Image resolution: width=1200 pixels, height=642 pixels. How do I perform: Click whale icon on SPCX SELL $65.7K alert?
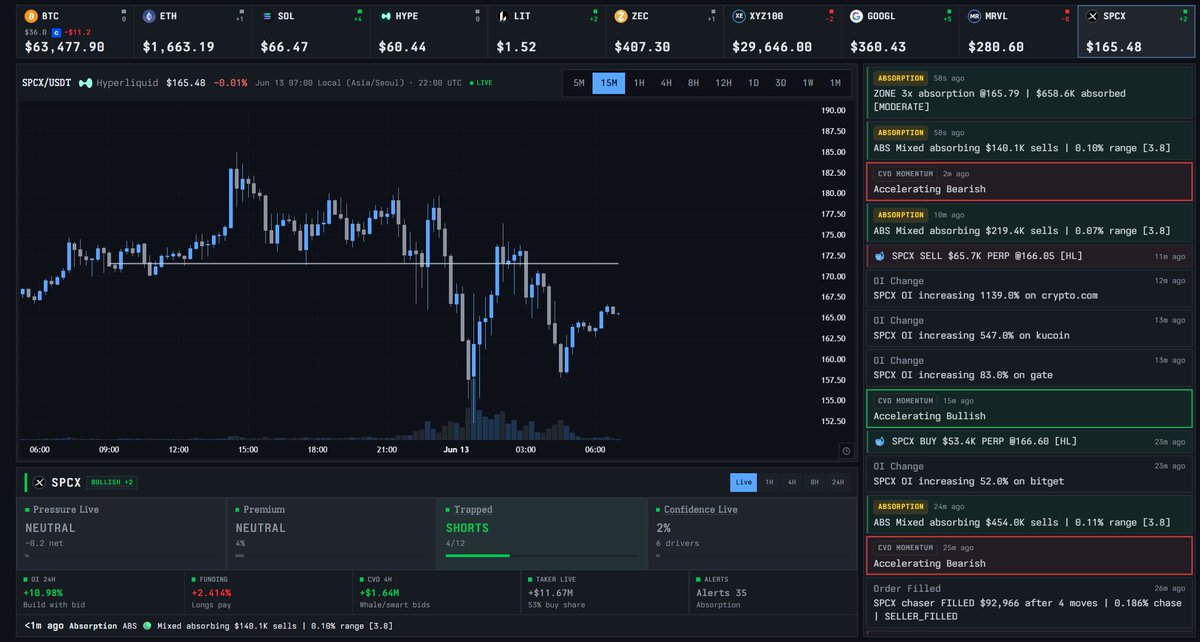[879, 256]
